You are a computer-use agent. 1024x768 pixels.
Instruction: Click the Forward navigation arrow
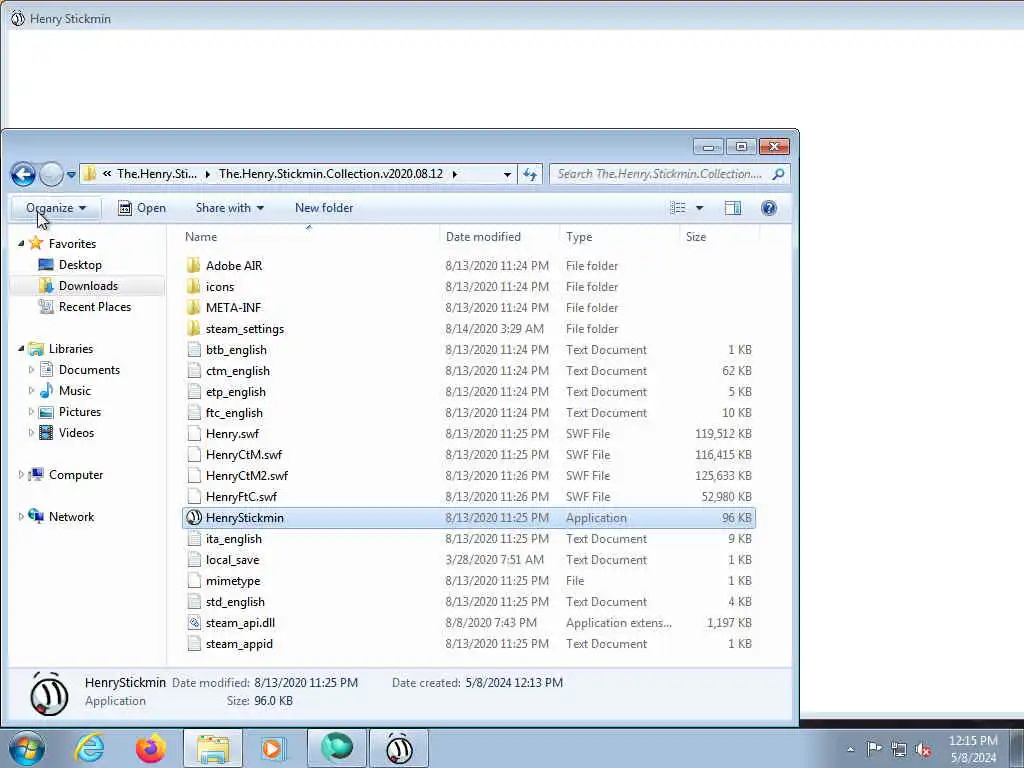(x=51, y=174)
